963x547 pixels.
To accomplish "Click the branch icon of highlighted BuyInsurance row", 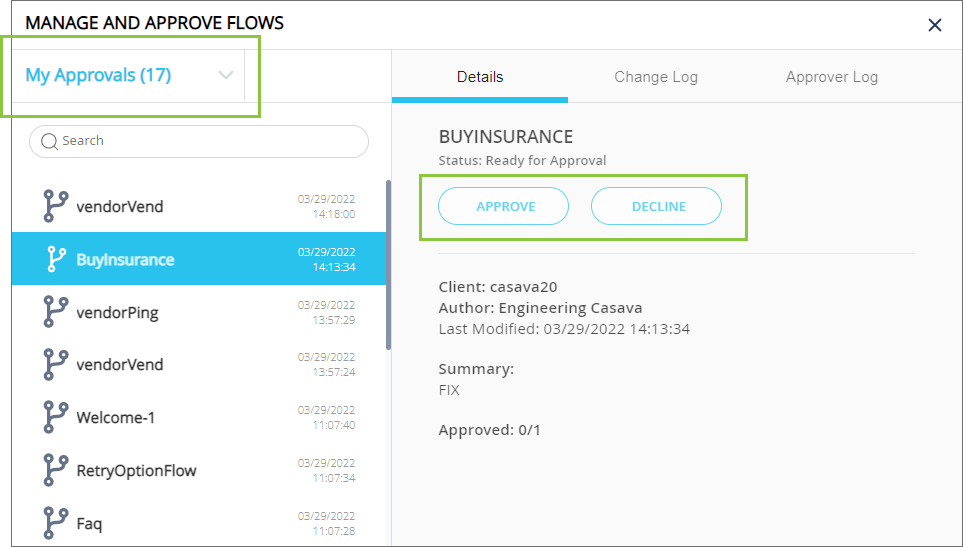I will tap(55, 259).
